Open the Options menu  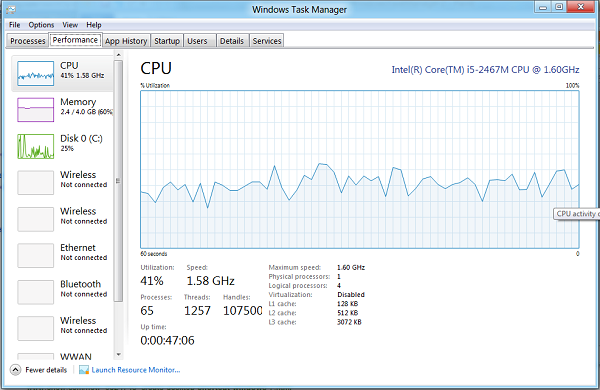pyautogui.click(x=41, y=25)
